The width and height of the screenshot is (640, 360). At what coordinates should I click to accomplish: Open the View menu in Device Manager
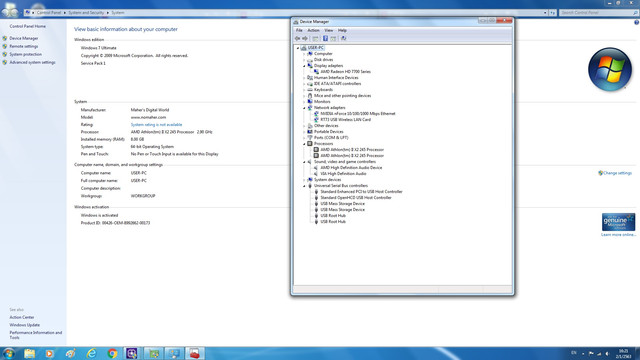click(x=329, y=30)
